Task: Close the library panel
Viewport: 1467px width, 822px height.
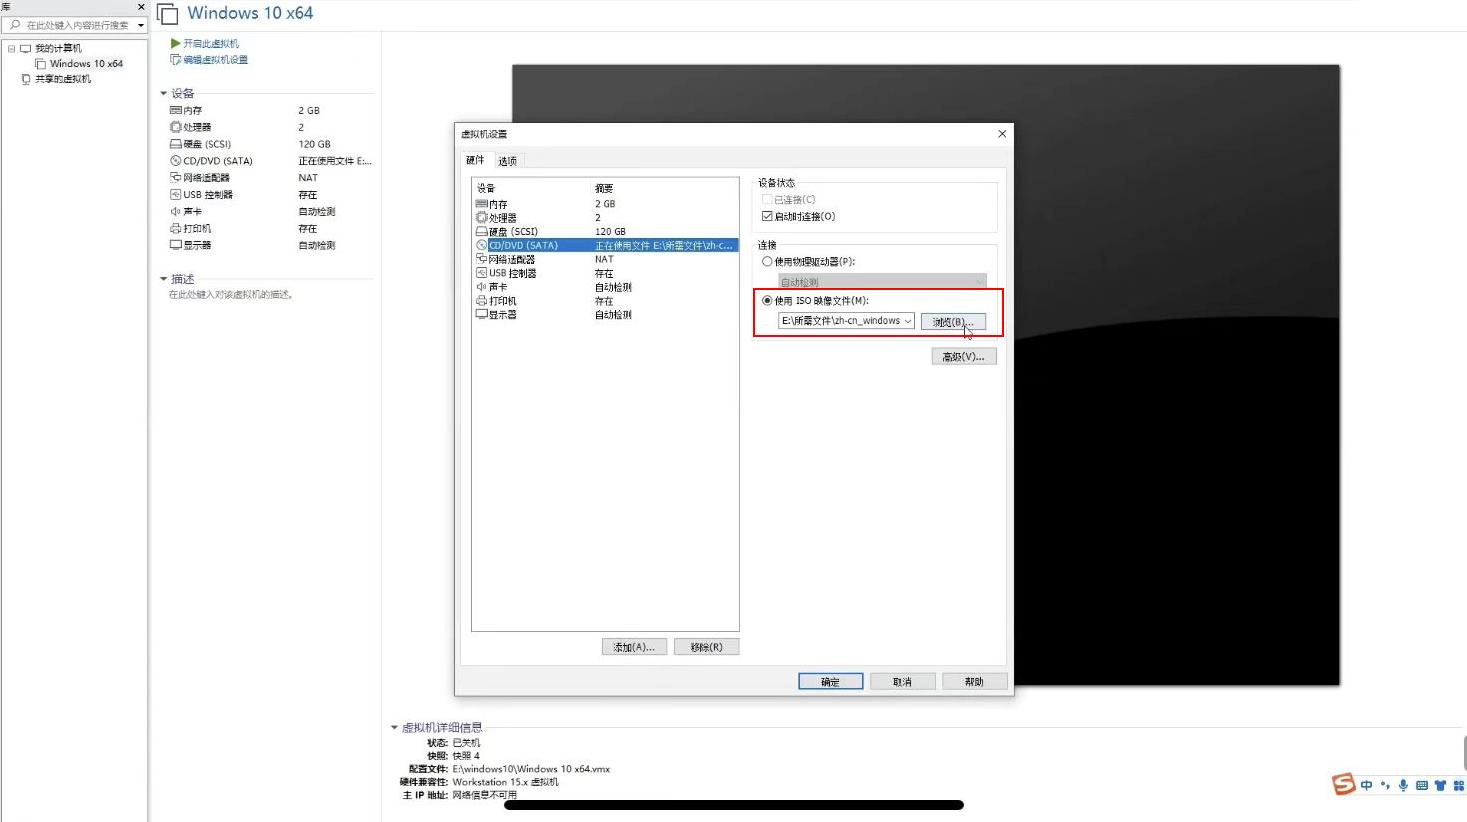Action: (x=141, y=7)
